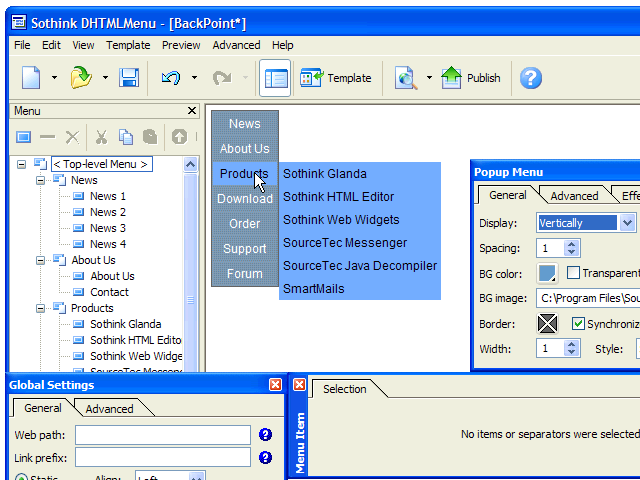640x480 pixels.
Task: Expand the open file dropdown arrow
Action: (x=105, y=78)
